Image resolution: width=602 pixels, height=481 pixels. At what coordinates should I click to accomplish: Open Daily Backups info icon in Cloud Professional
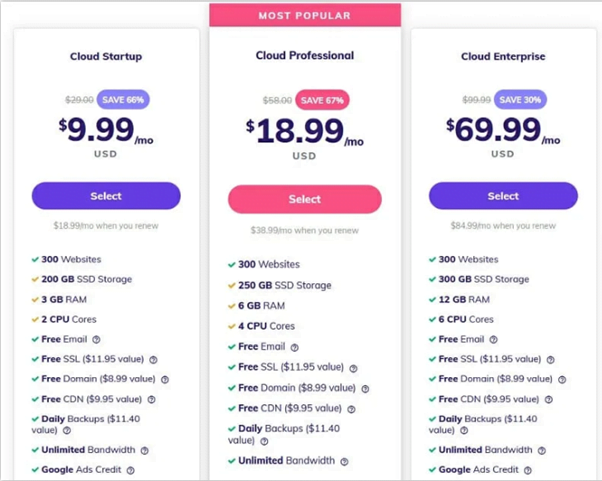[x=264, y=441]
